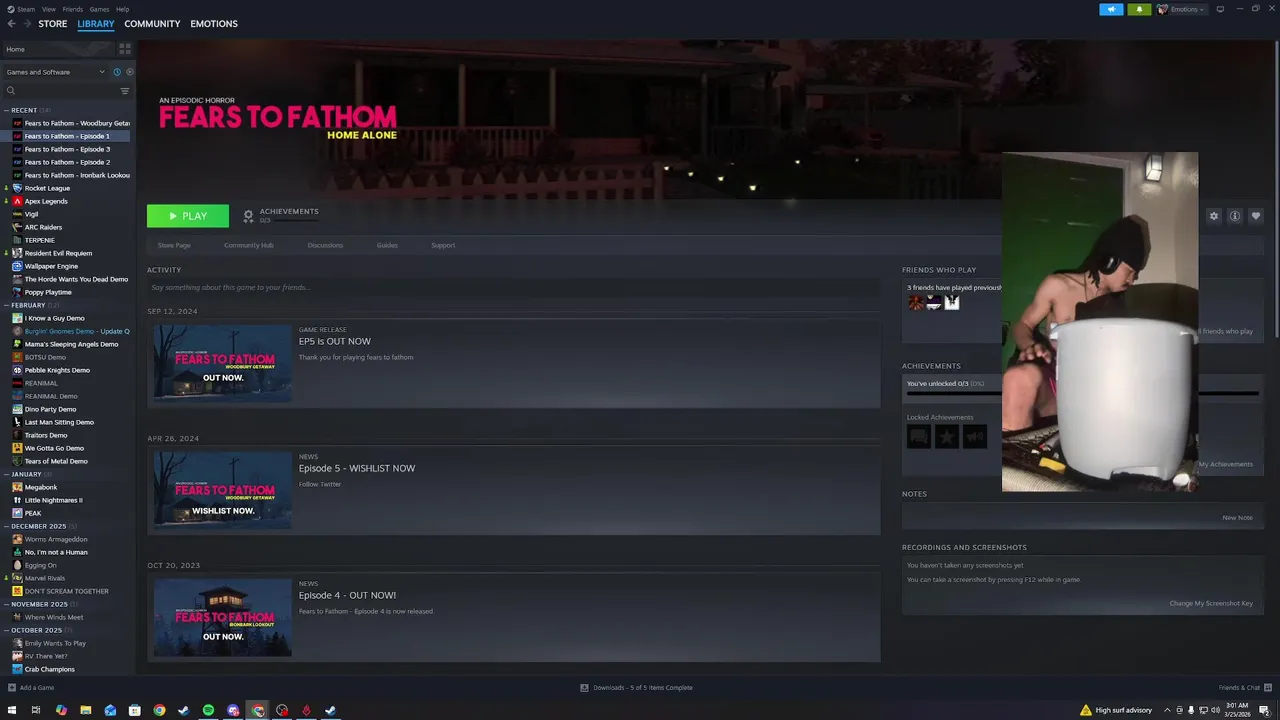Go forward with the navigation arrow
1280x720 pixels.
pos(27,24)
